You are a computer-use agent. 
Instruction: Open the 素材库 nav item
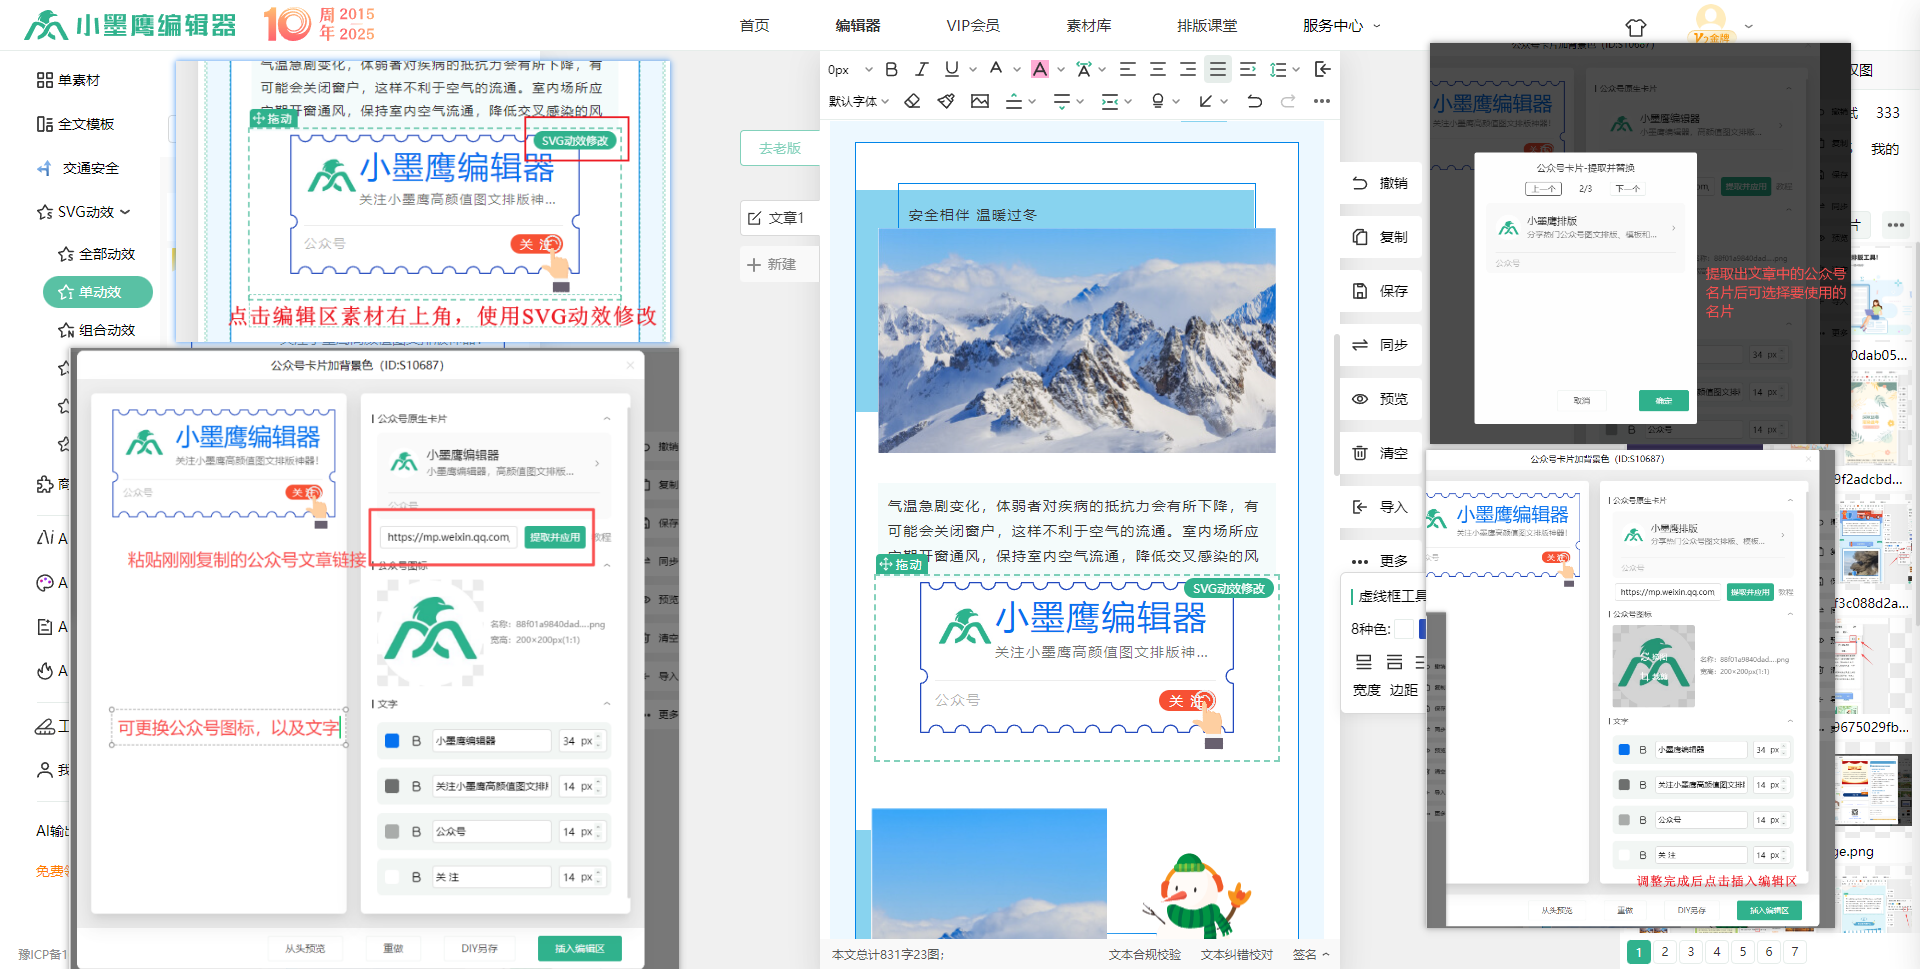1089,26
